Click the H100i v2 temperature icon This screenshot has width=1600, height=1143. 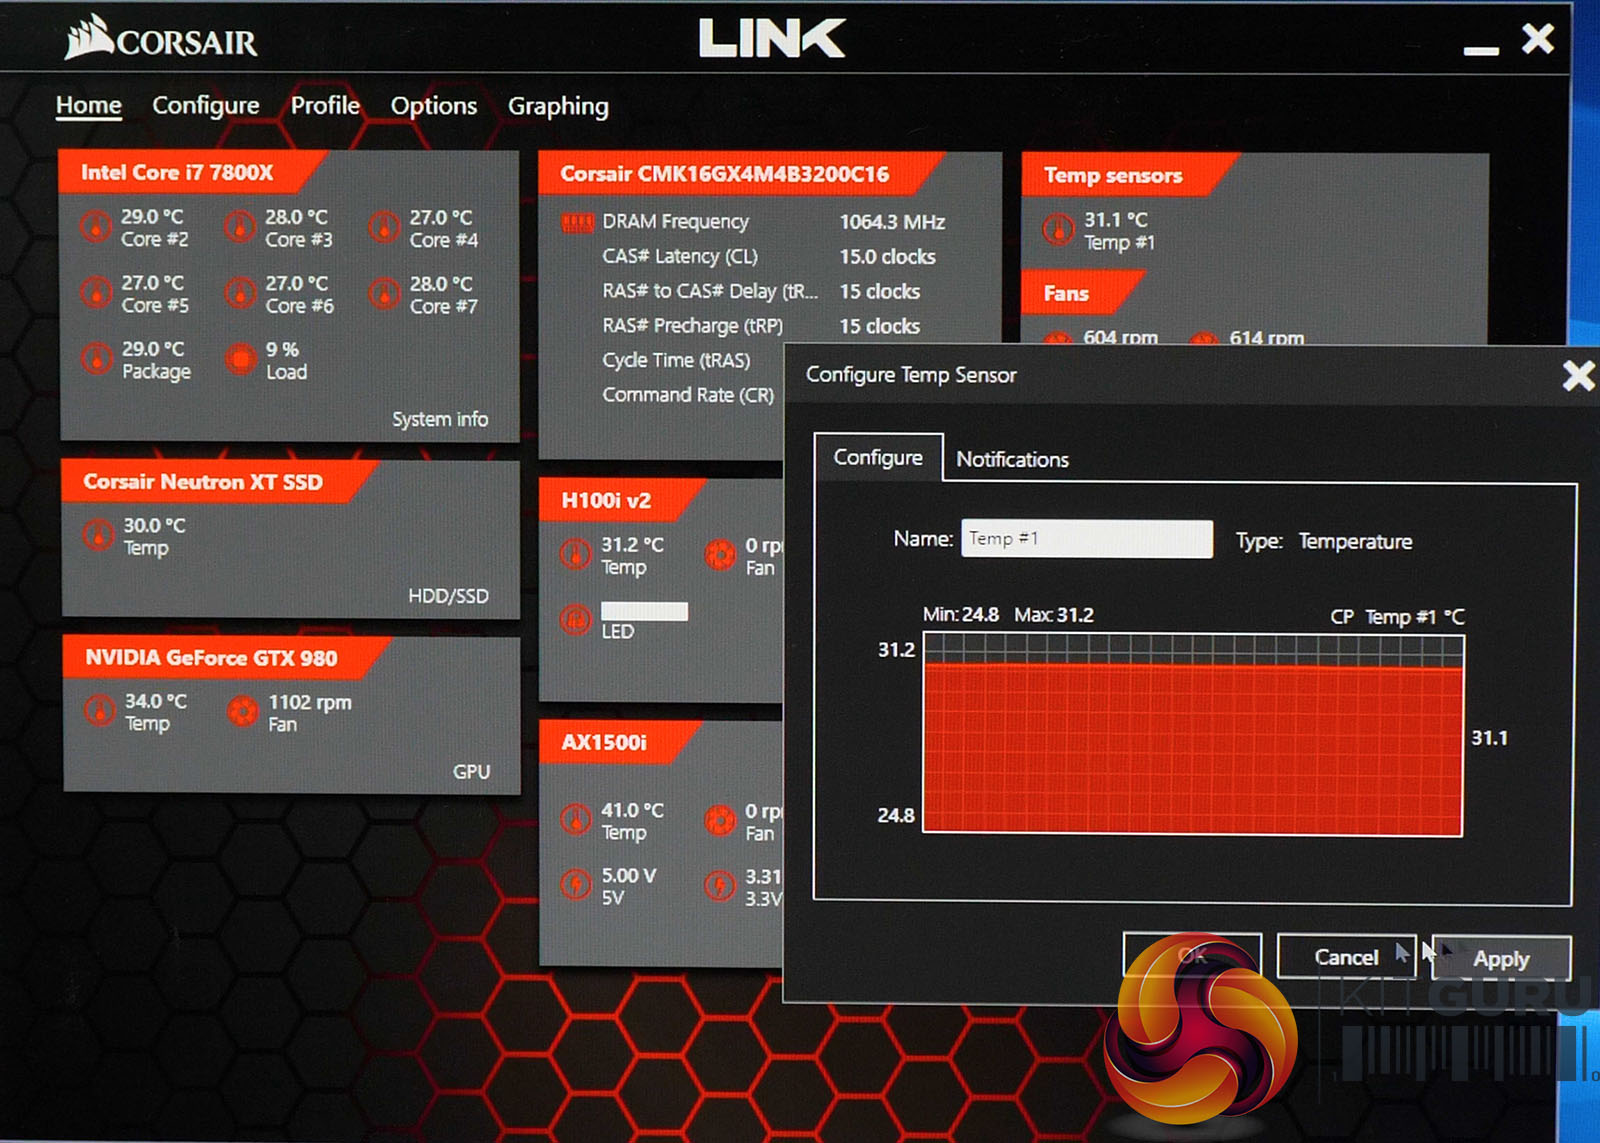pyautogui.click(x=575, y=554)
